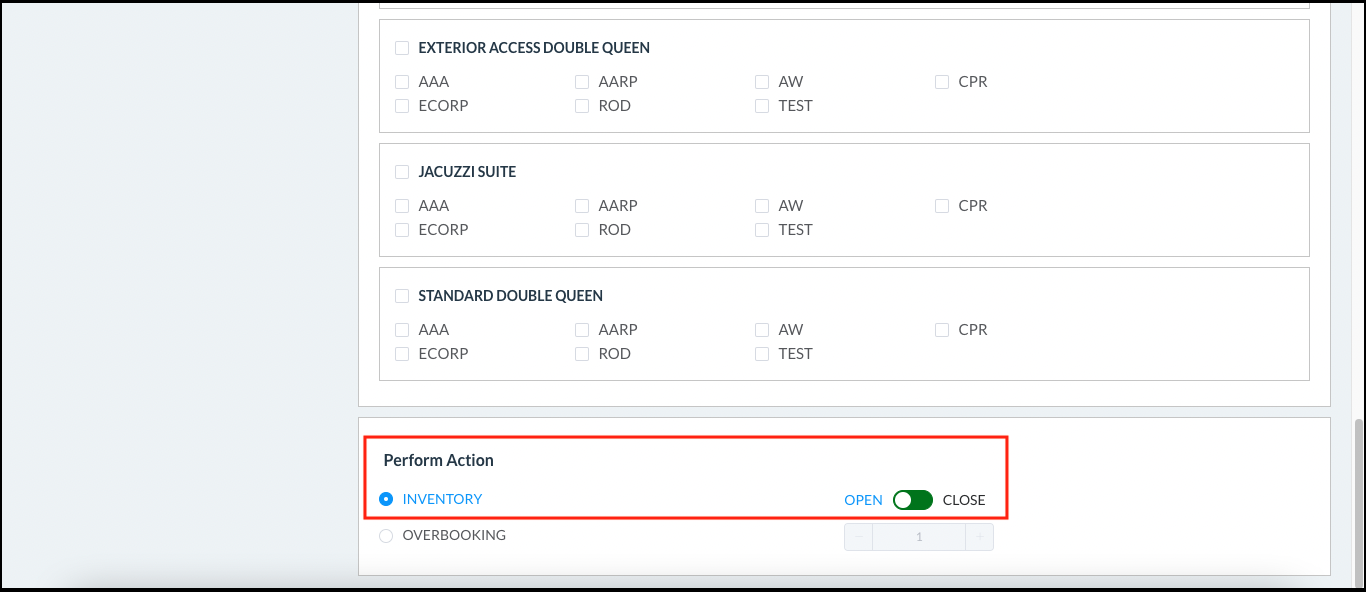This screenshot has width=1366, height=592.
Task: Check TEST under EXTERIOR ACCESS DOUBLE QUEEN
Action: point(762,105)
